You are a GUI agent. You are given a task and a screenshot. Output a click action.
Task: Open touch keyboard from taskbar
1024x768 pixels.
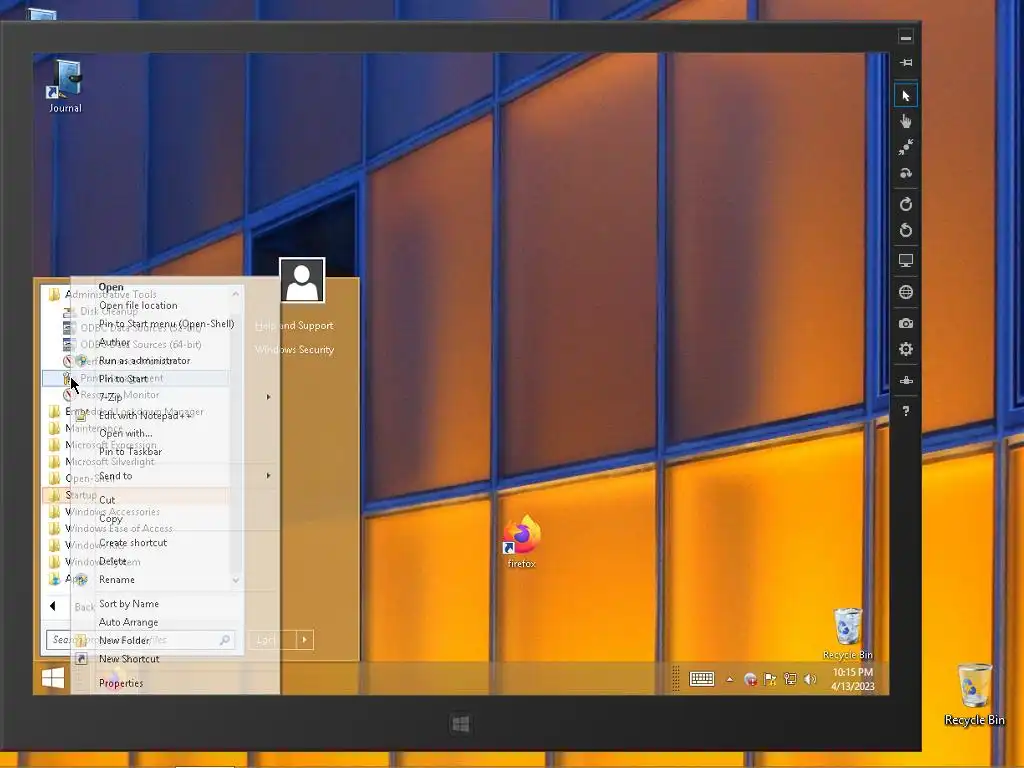(x=701, y=679)
